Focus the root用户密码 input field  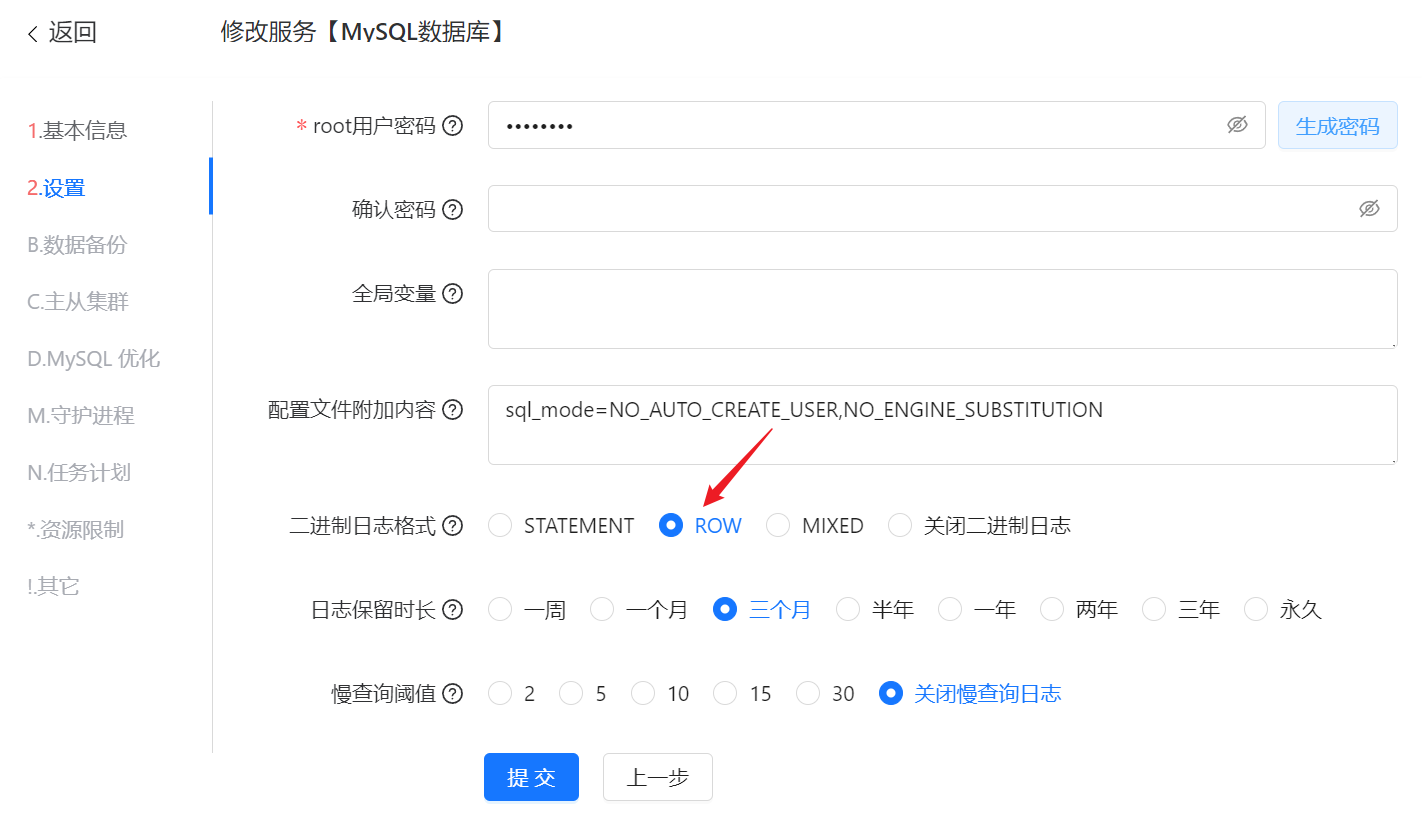coord(877,125)
